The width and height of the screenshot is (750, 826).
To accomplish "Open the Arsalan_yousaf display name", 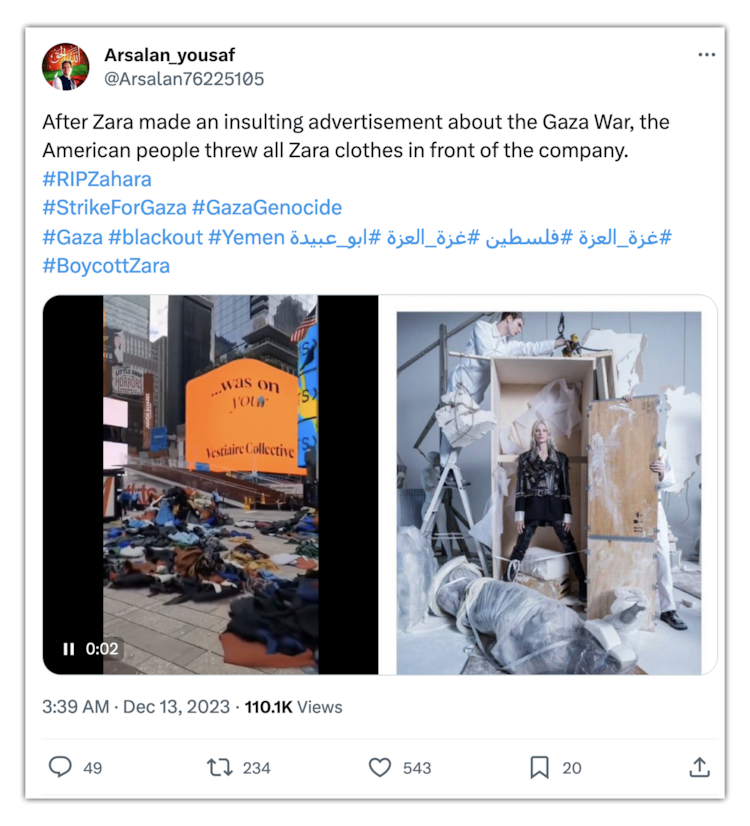I will point(170,55).
